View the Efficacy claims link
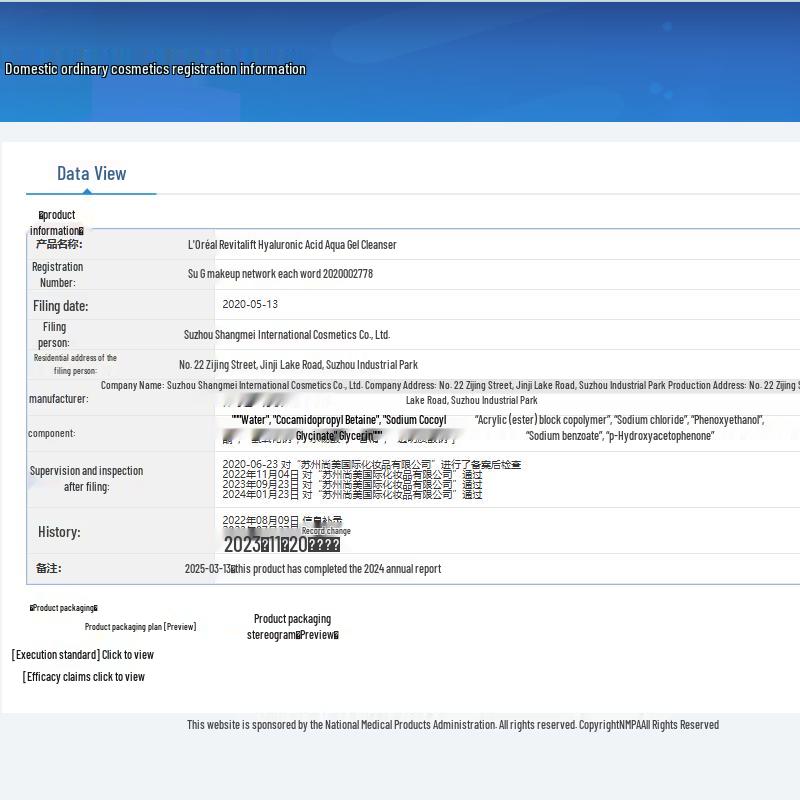 pyautogui.click(x=84, y=677)
